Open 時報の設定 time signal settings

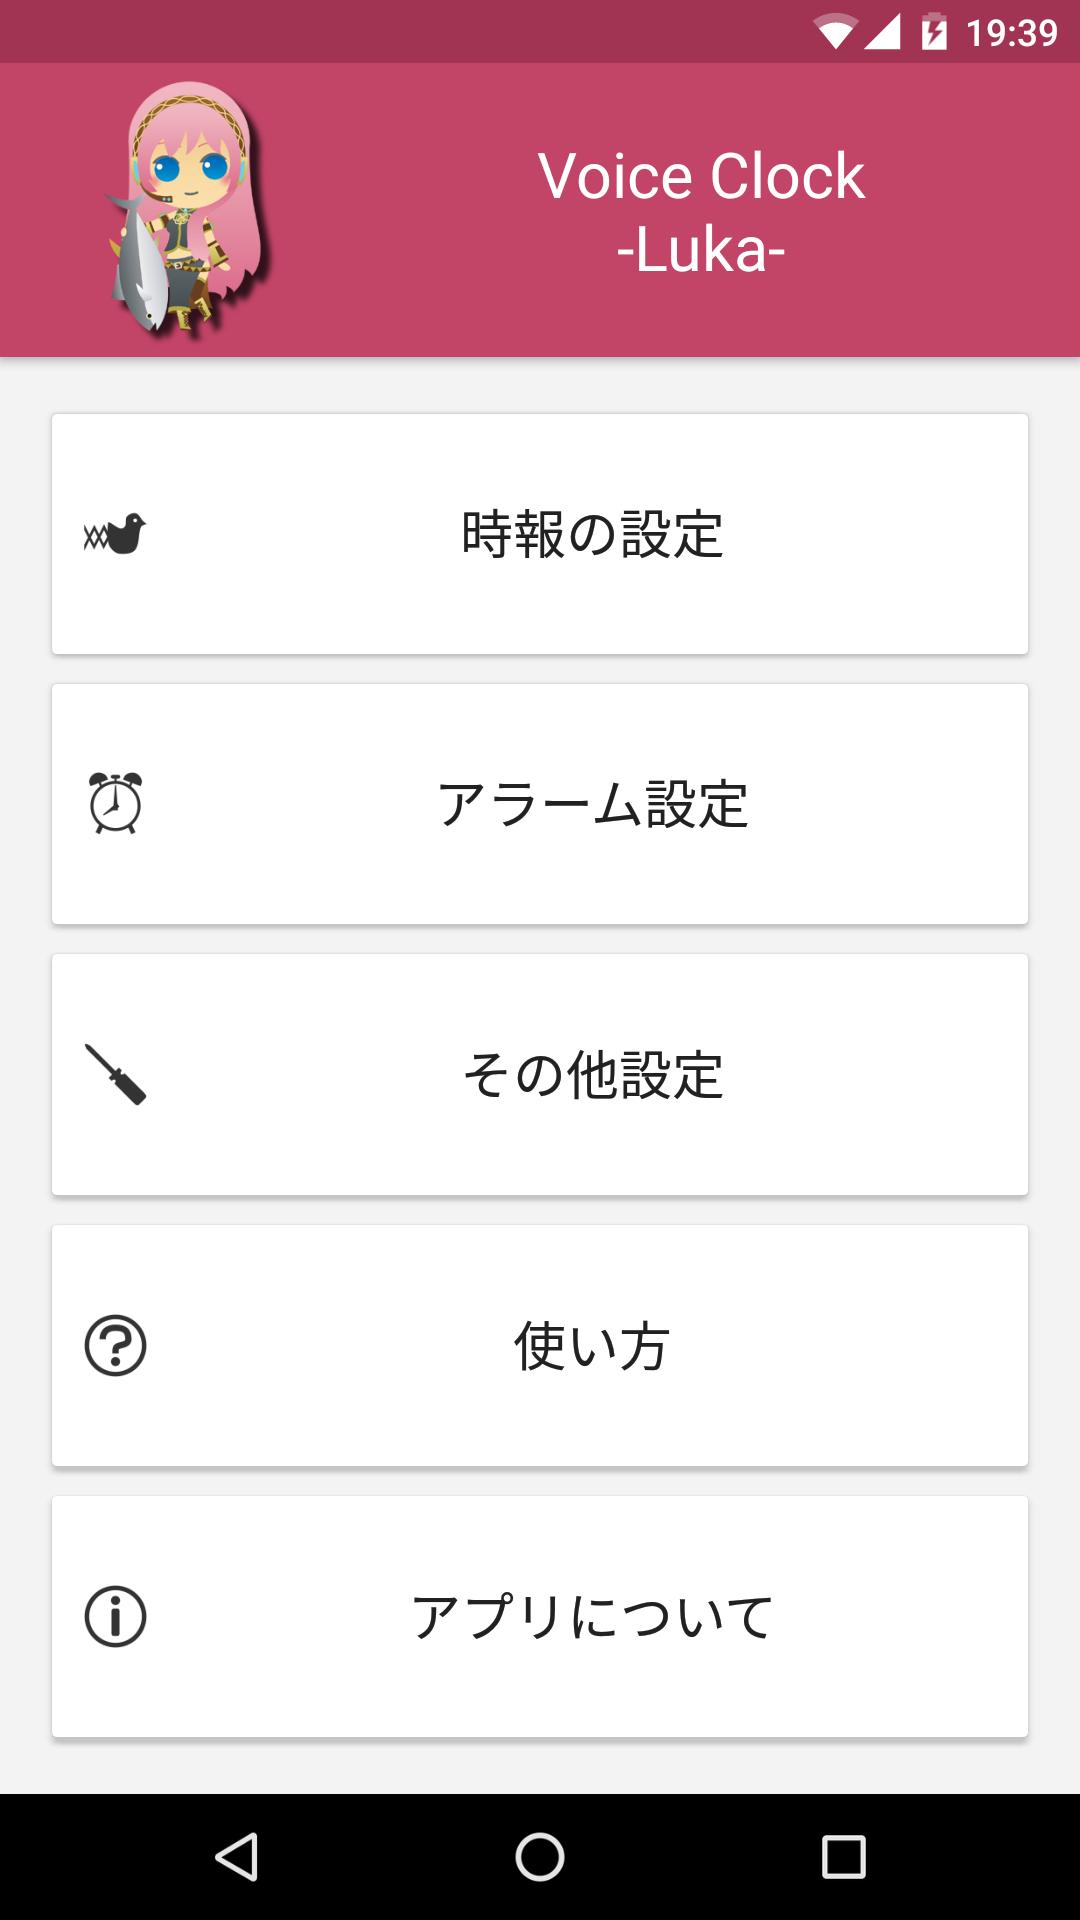click(x=540, y=534)
